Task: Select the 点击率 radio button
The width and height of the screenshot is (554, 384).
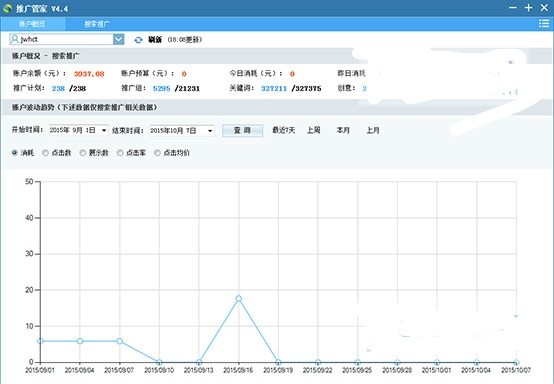Action: [x=120, y=153]
